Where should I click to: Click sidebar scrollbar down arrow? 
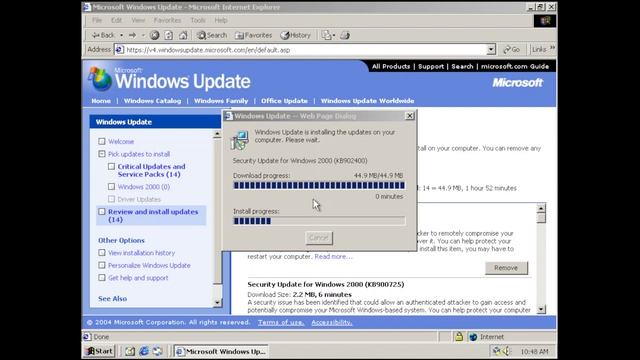(x=217, y=302)
